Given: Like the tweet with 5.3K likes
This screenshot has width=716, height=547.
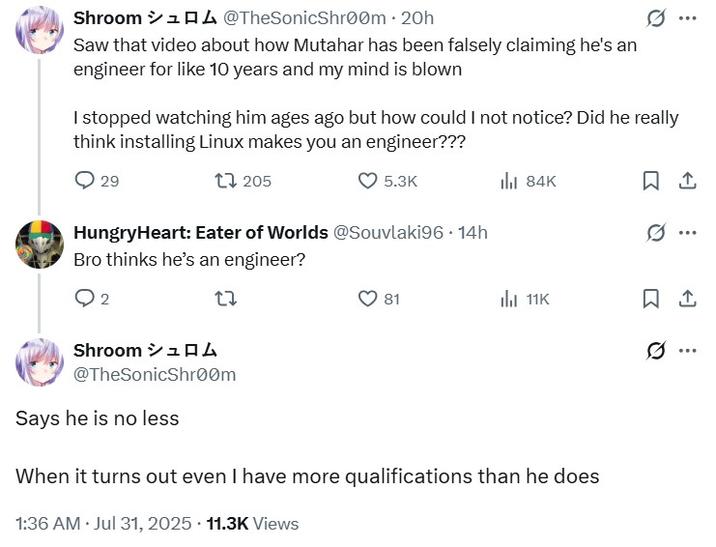Looking at the screenshot, I should (x=368, y=181).
